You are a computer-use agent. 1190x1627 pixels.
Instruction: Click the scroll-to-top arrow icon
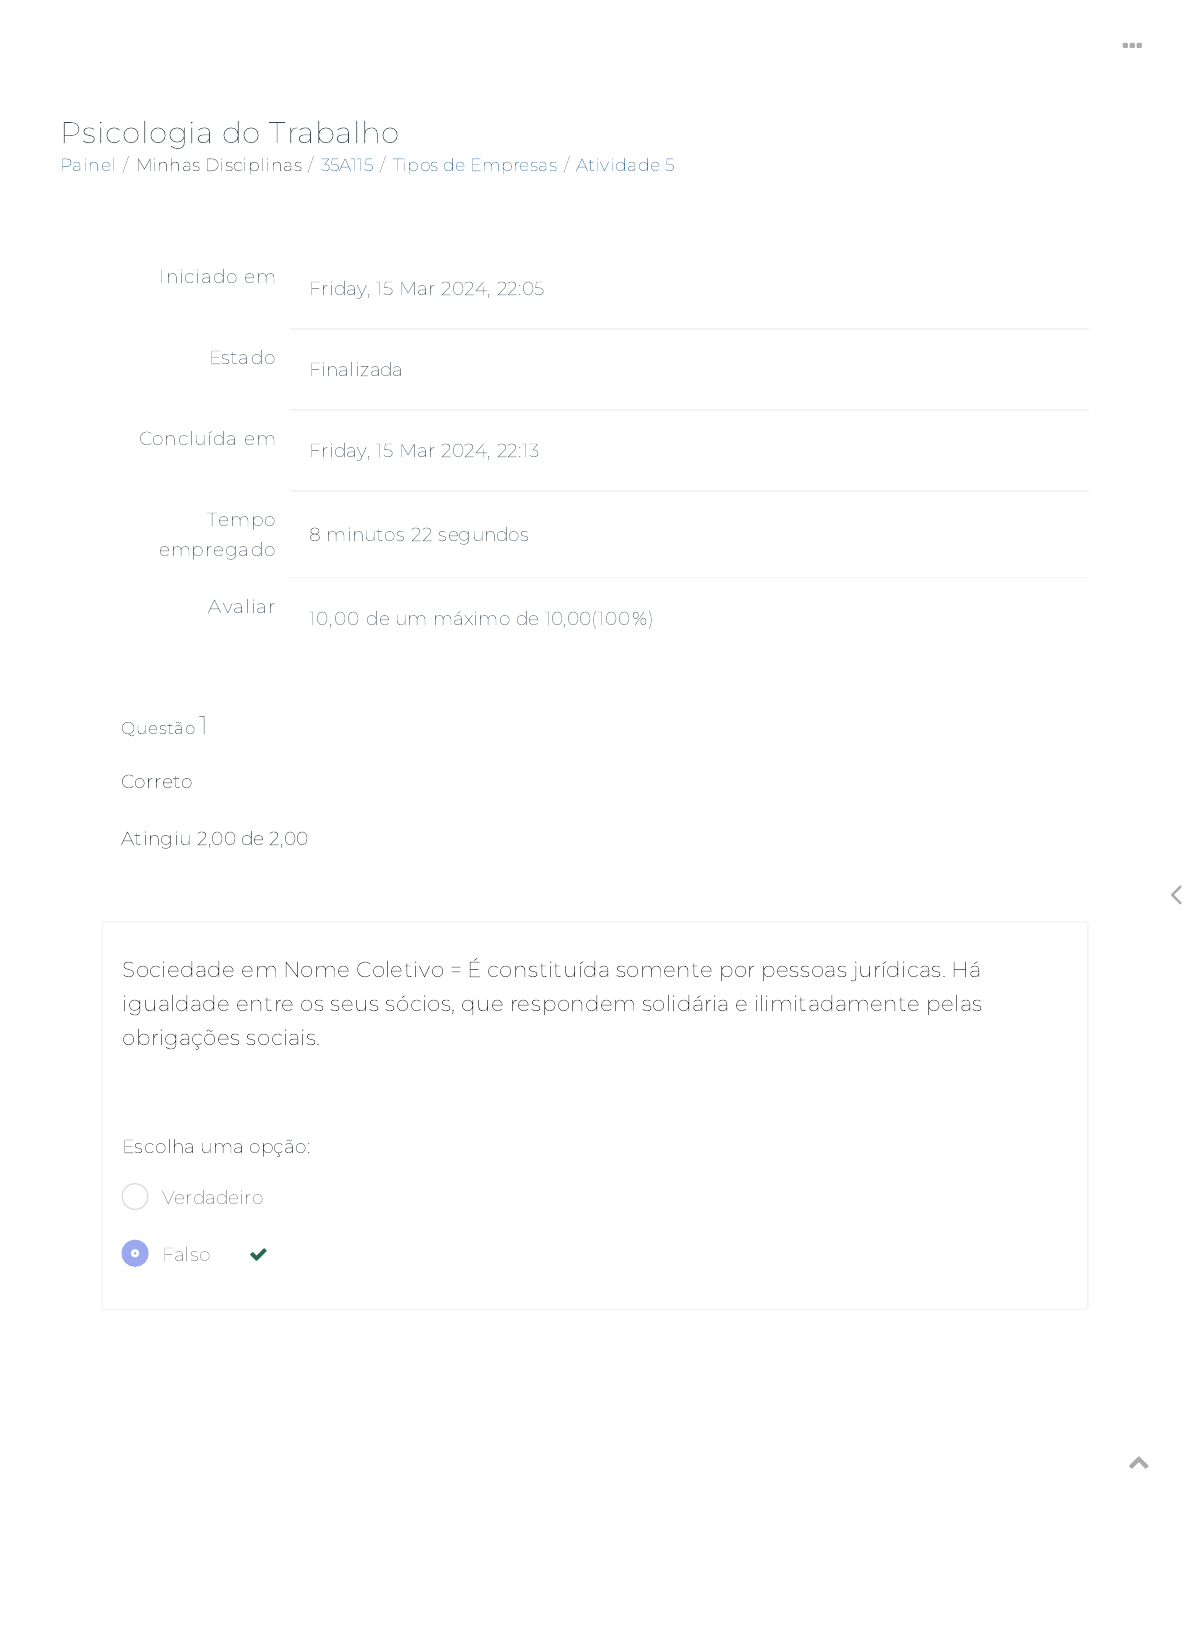[1138, 1463]
